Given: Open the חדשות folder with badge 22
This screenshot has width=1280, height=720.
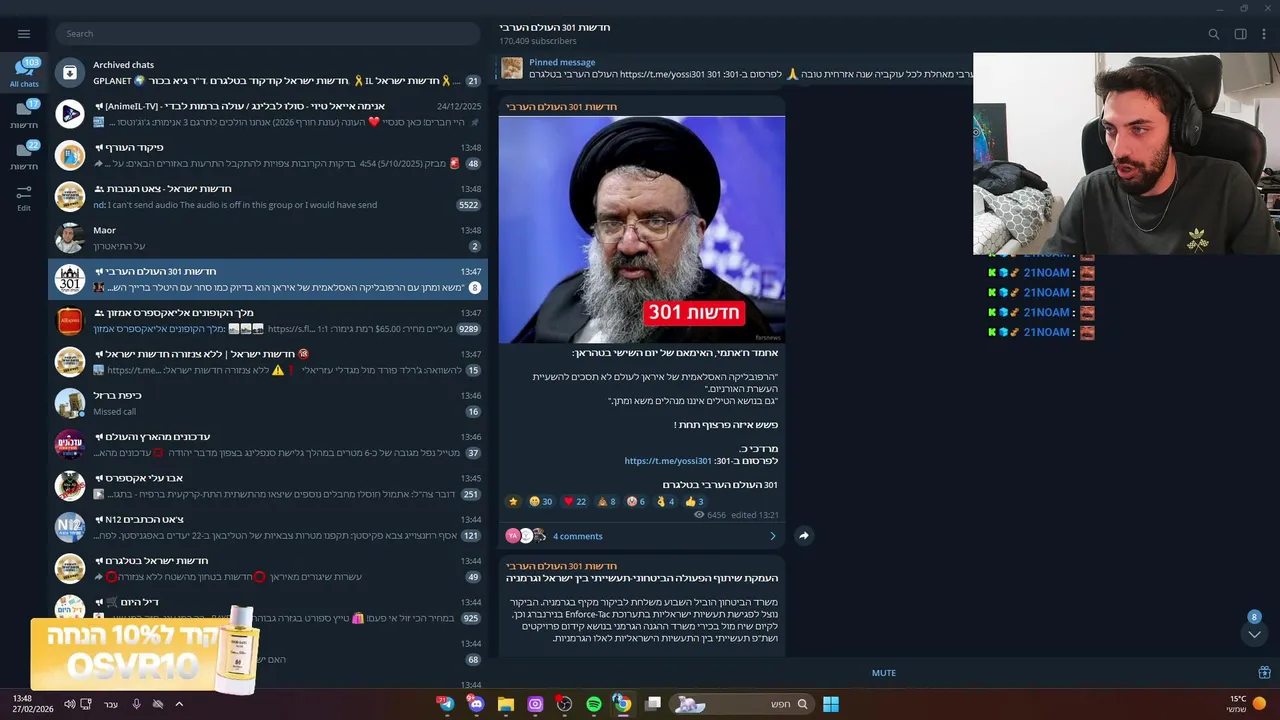Looking at the screenshot, I should pyautogui.click(x=24, y=157).
